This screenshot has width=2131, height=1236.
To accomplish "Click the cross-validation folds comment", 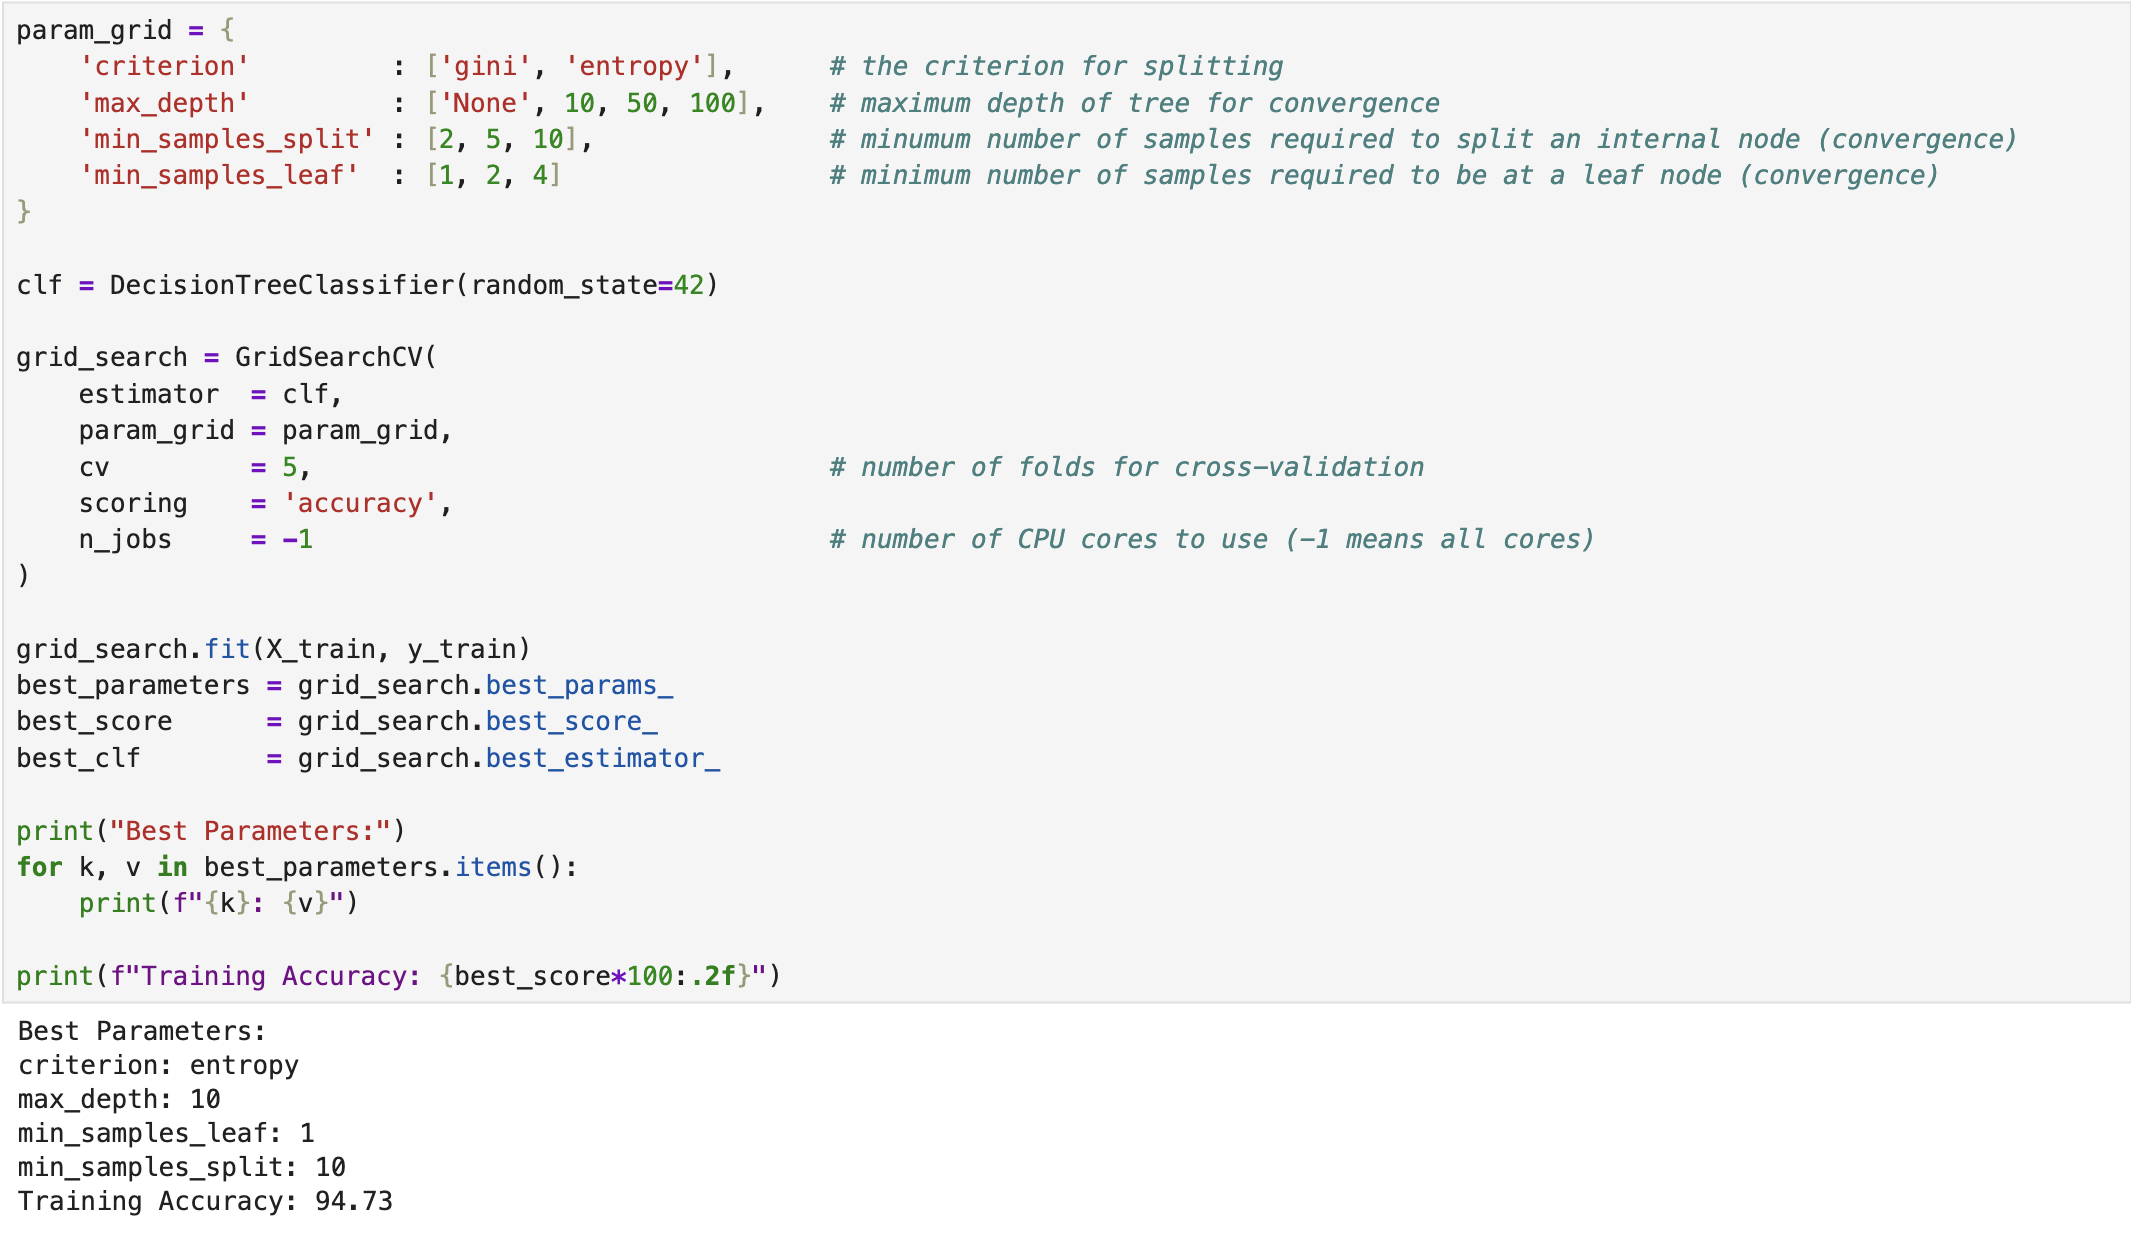I will point(1126,468).
